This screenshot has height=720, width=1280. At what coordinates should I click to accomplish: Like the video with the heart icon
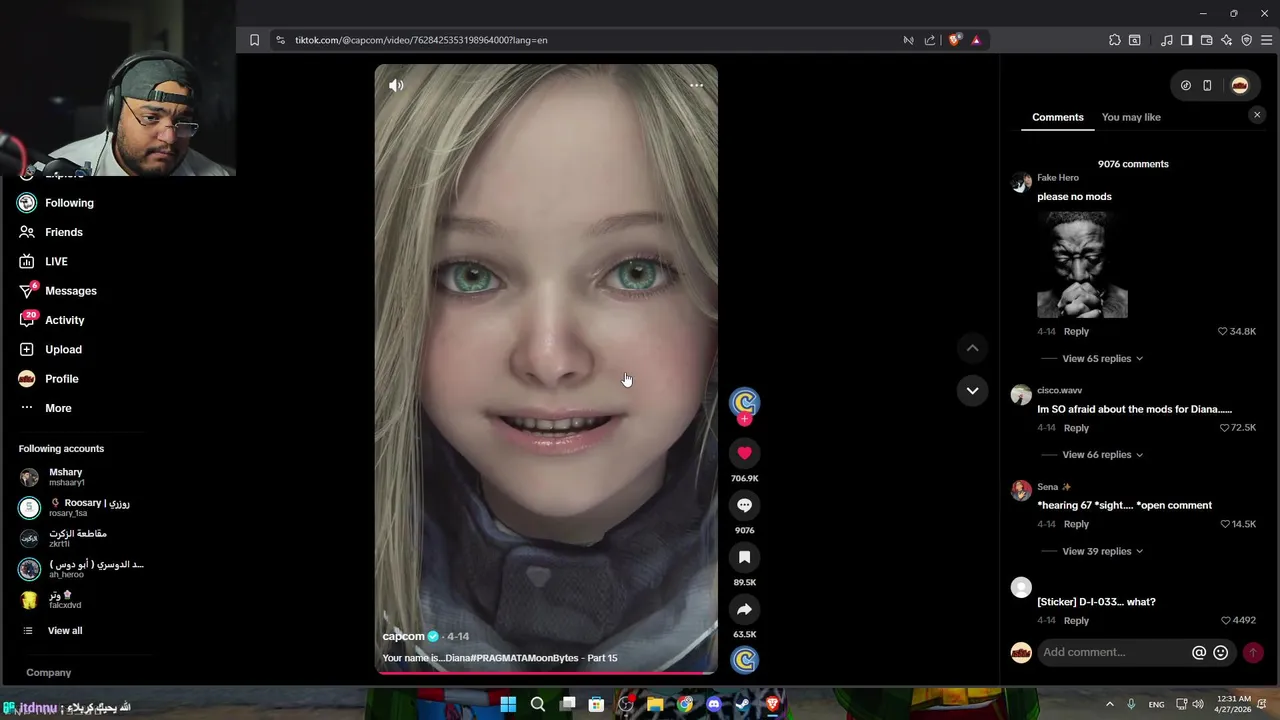[744, 453]
